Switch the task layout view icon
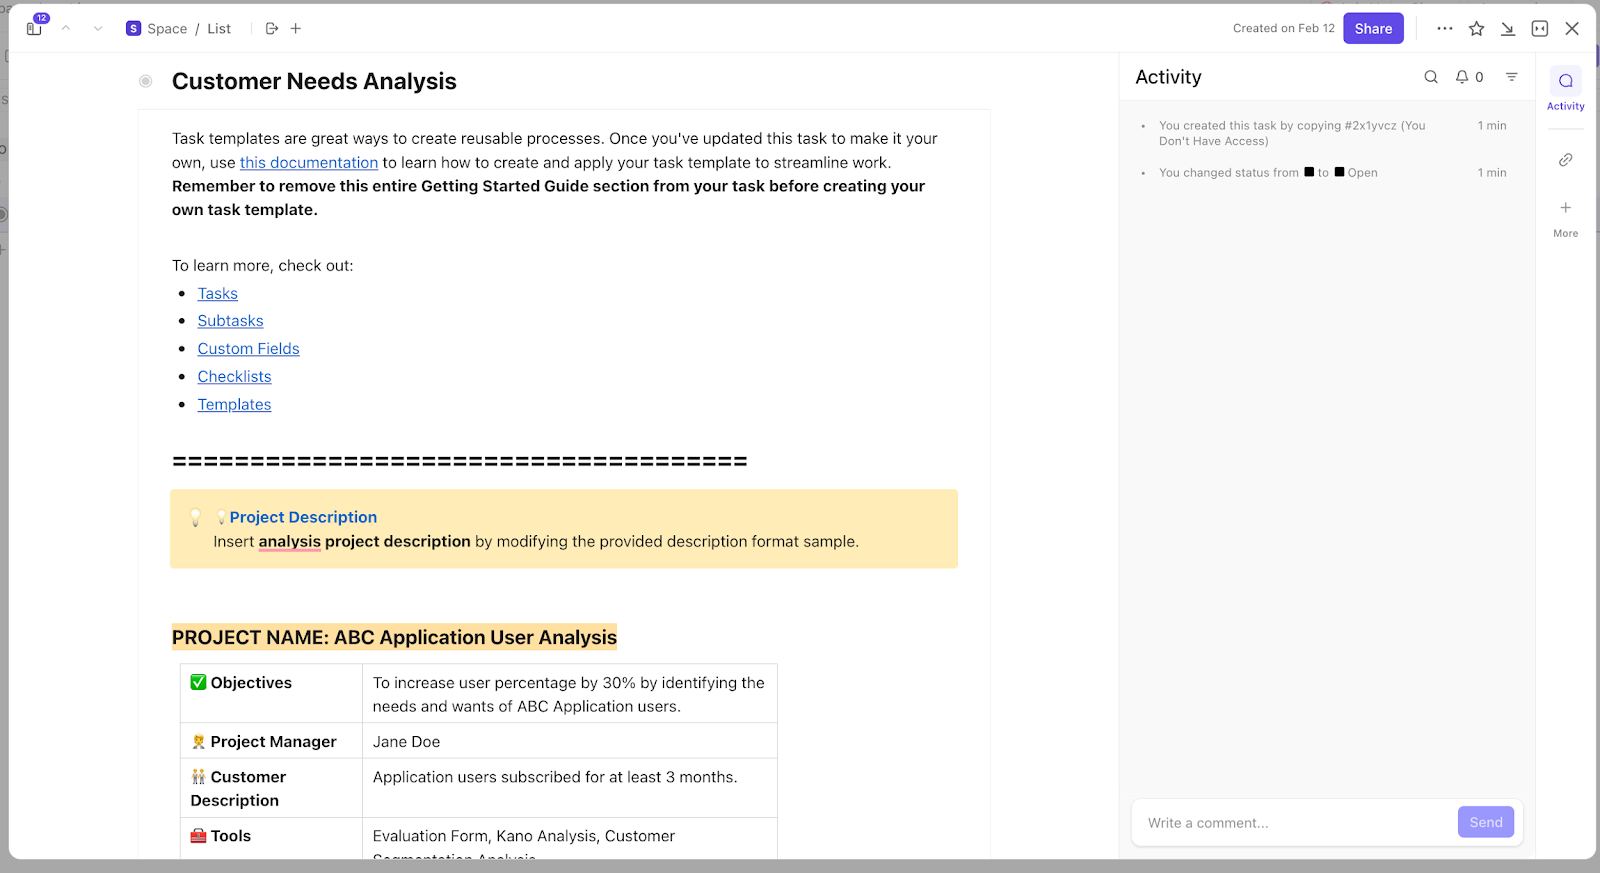Image resolution: width=1600 pixels, height=873 pixels. 1540,29
